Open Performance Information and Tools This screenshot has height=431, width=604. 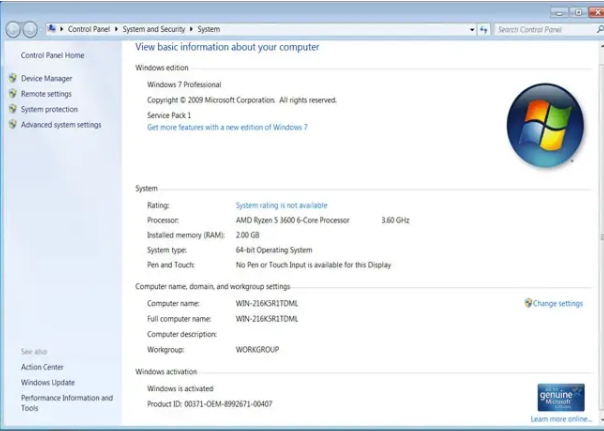(x=67, y=403)
